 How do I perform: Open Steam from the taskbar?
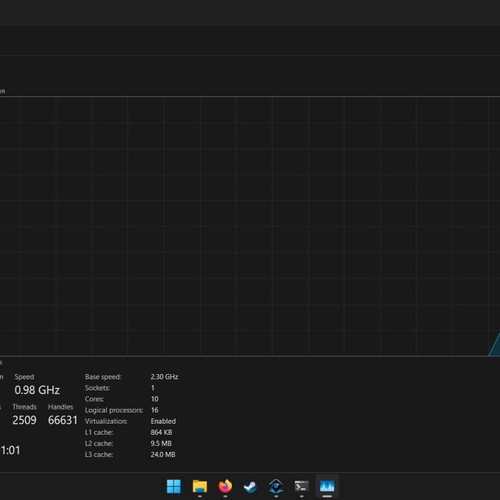click(x=250, y=487)
